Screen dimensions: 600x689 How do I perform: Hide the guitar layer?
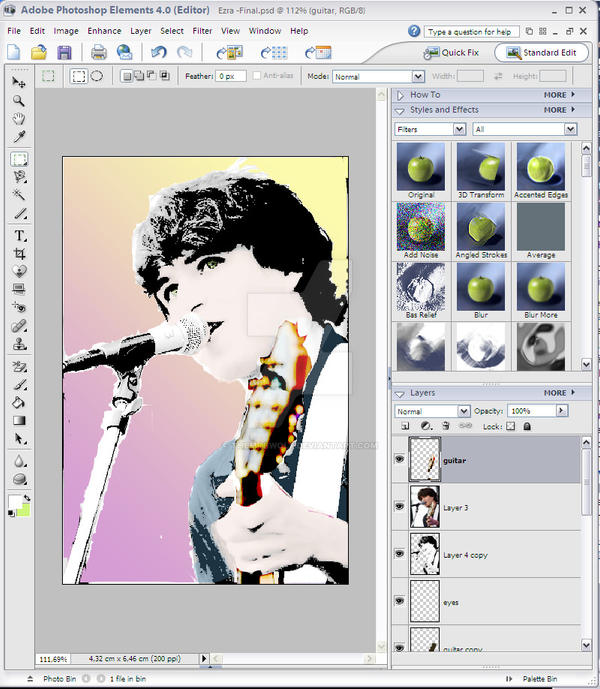(x=399, y=459)
